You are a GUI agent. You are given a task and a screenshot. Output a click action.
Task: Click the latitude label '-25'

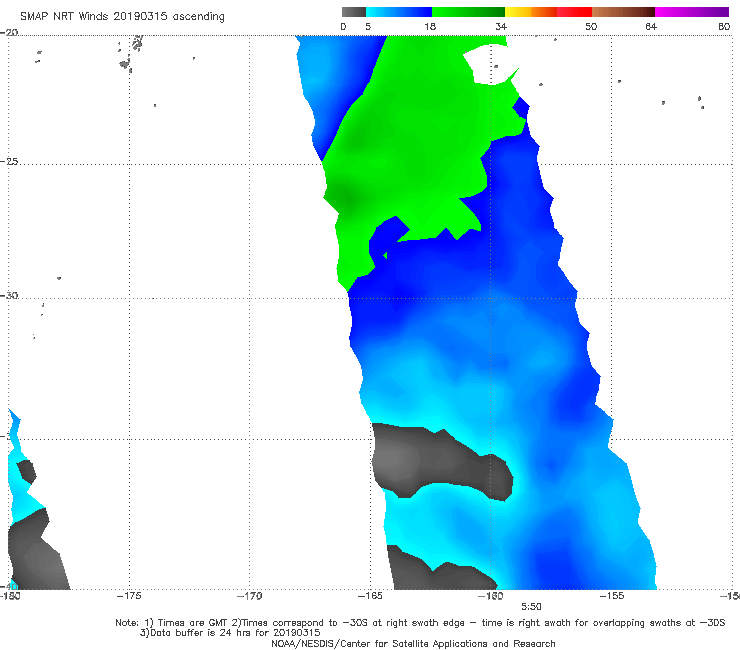click(x=9, y=161)
